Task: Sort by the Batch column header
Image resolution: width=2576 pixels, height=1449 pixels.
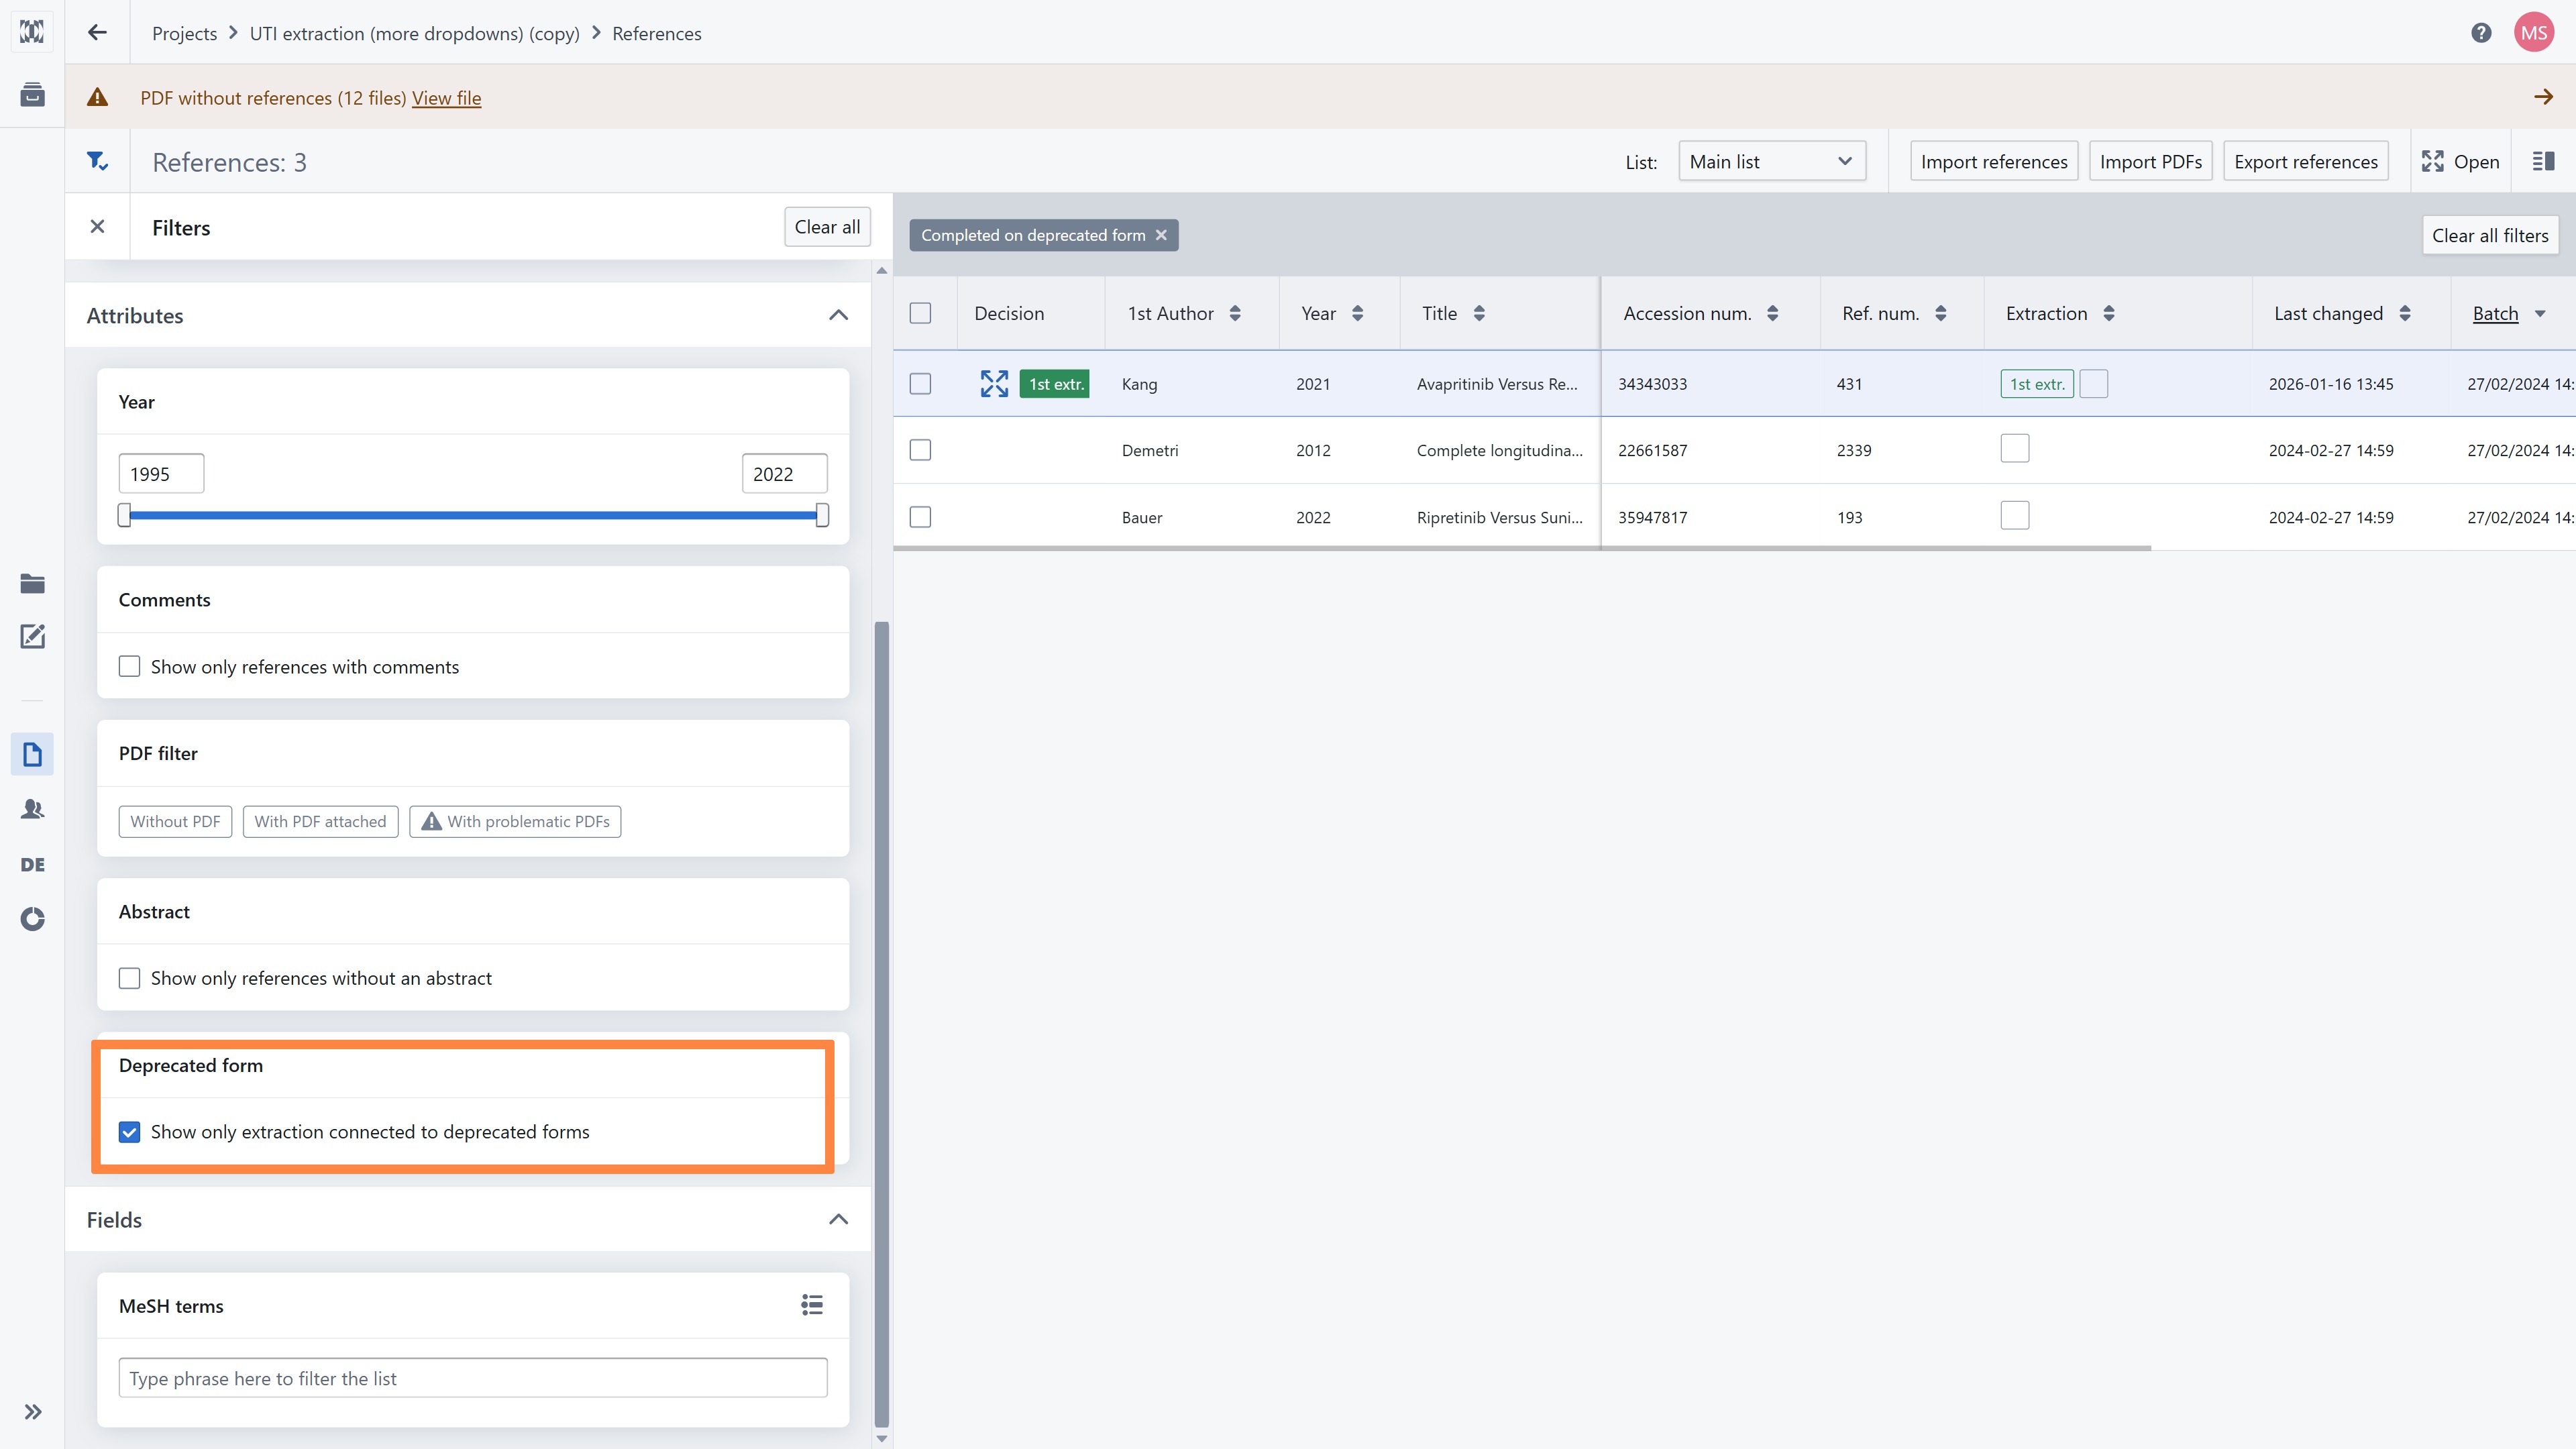Action: (2495, 314)
